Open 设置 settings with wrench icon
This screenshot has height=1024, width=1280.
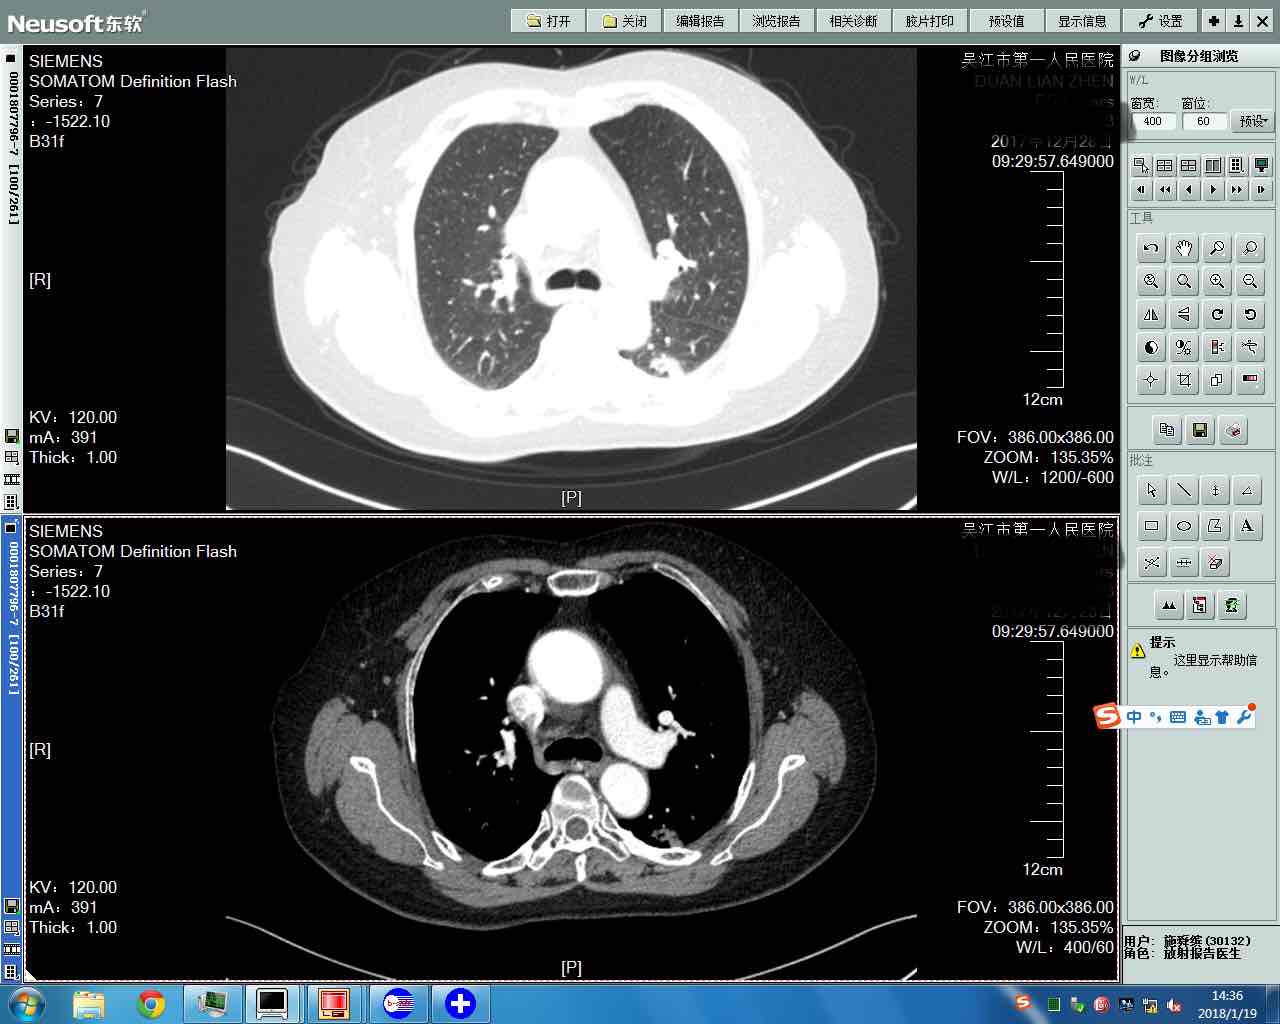point(1160,21)
